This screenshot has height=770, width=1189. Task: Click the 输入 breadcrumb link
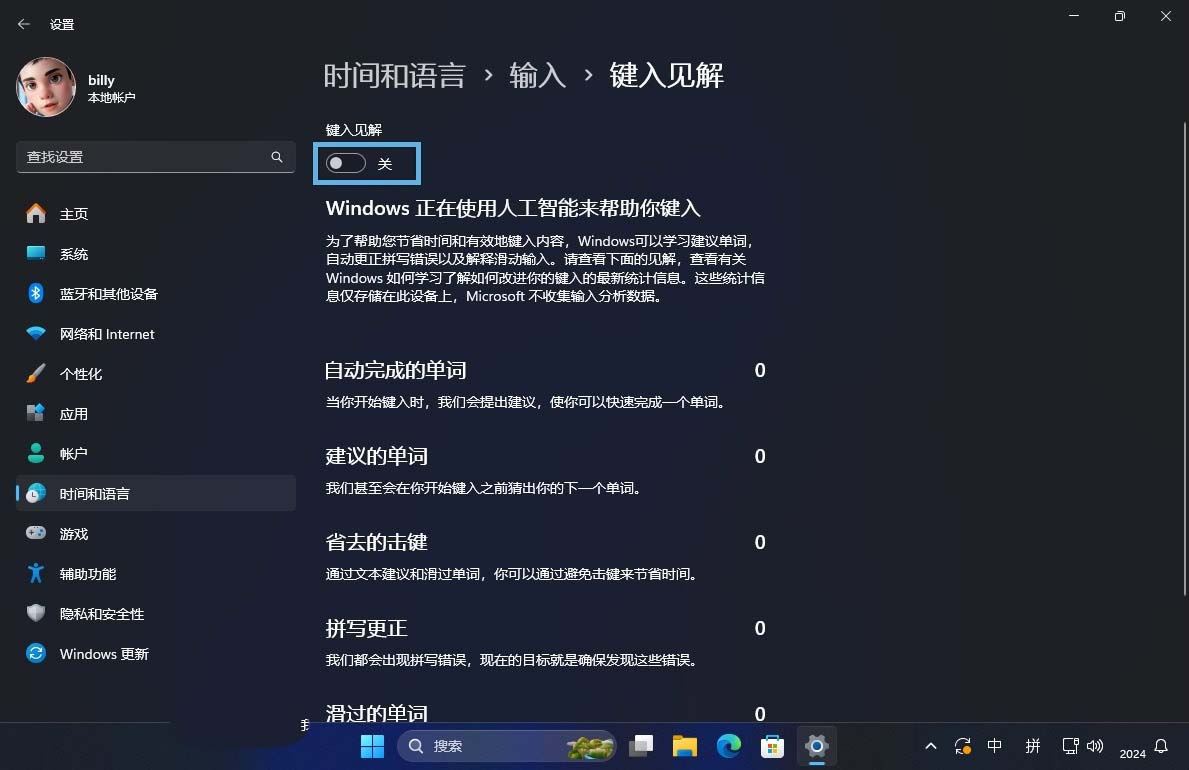[538, 74]
